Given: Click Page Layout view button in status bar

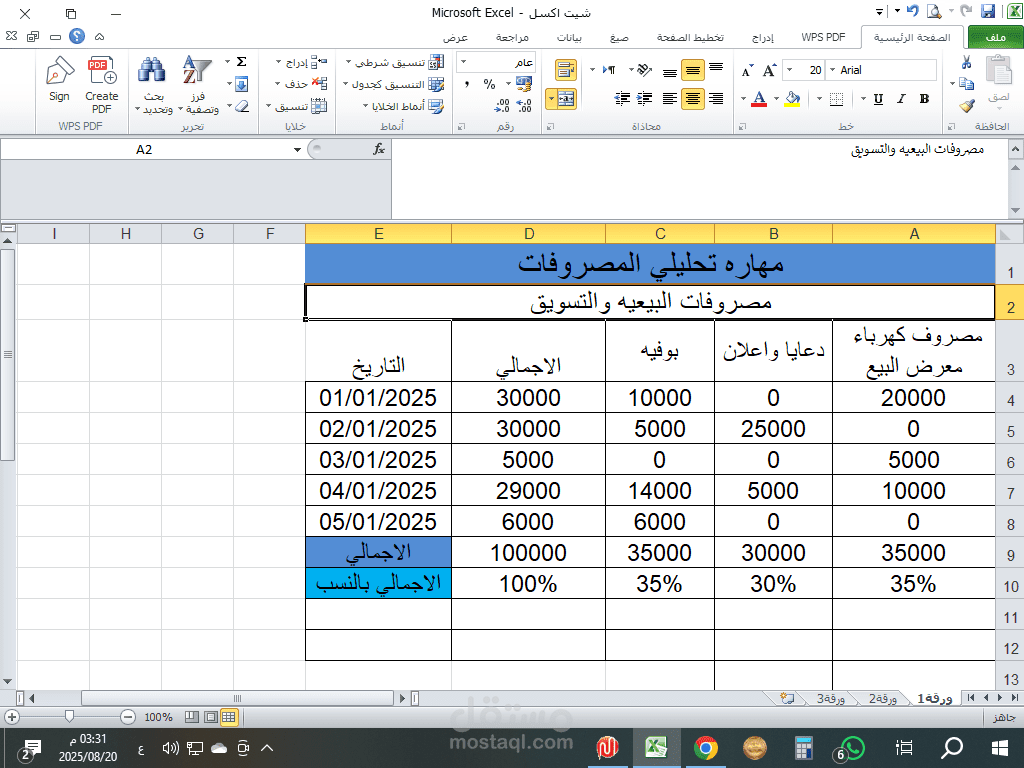Looking at the screenshot, I should (x=210, y=717).
